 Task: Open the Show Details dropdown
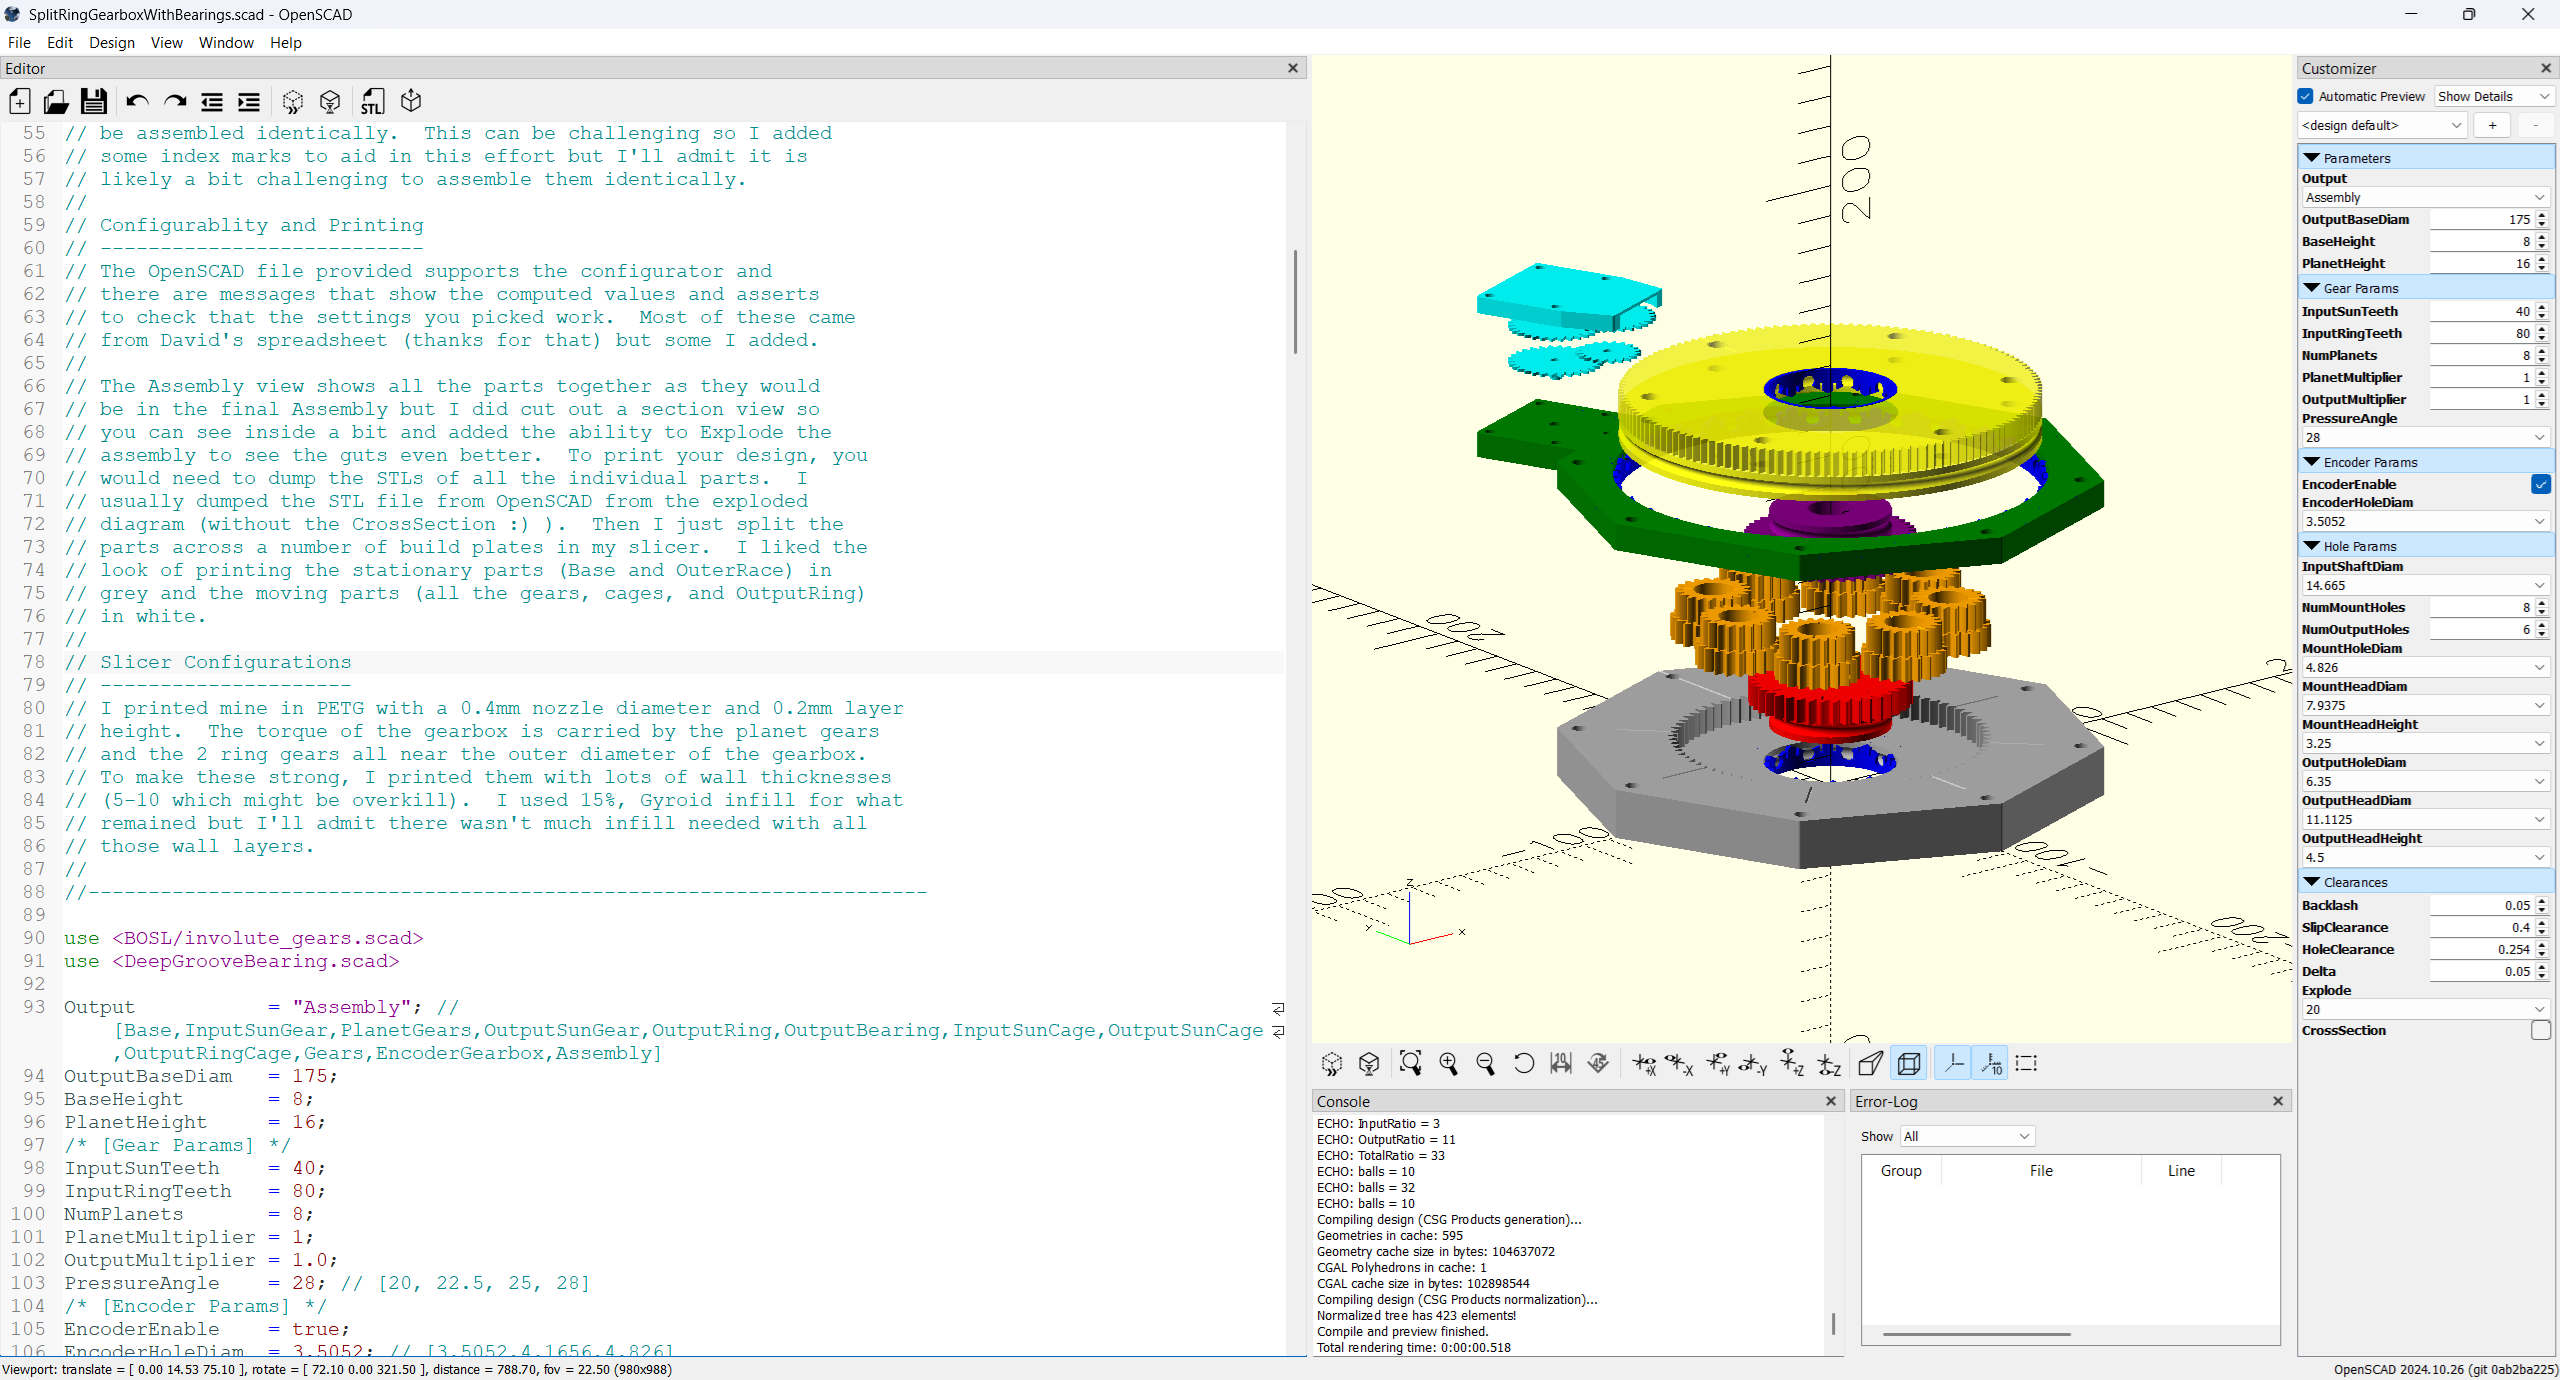coord(2494,96)
